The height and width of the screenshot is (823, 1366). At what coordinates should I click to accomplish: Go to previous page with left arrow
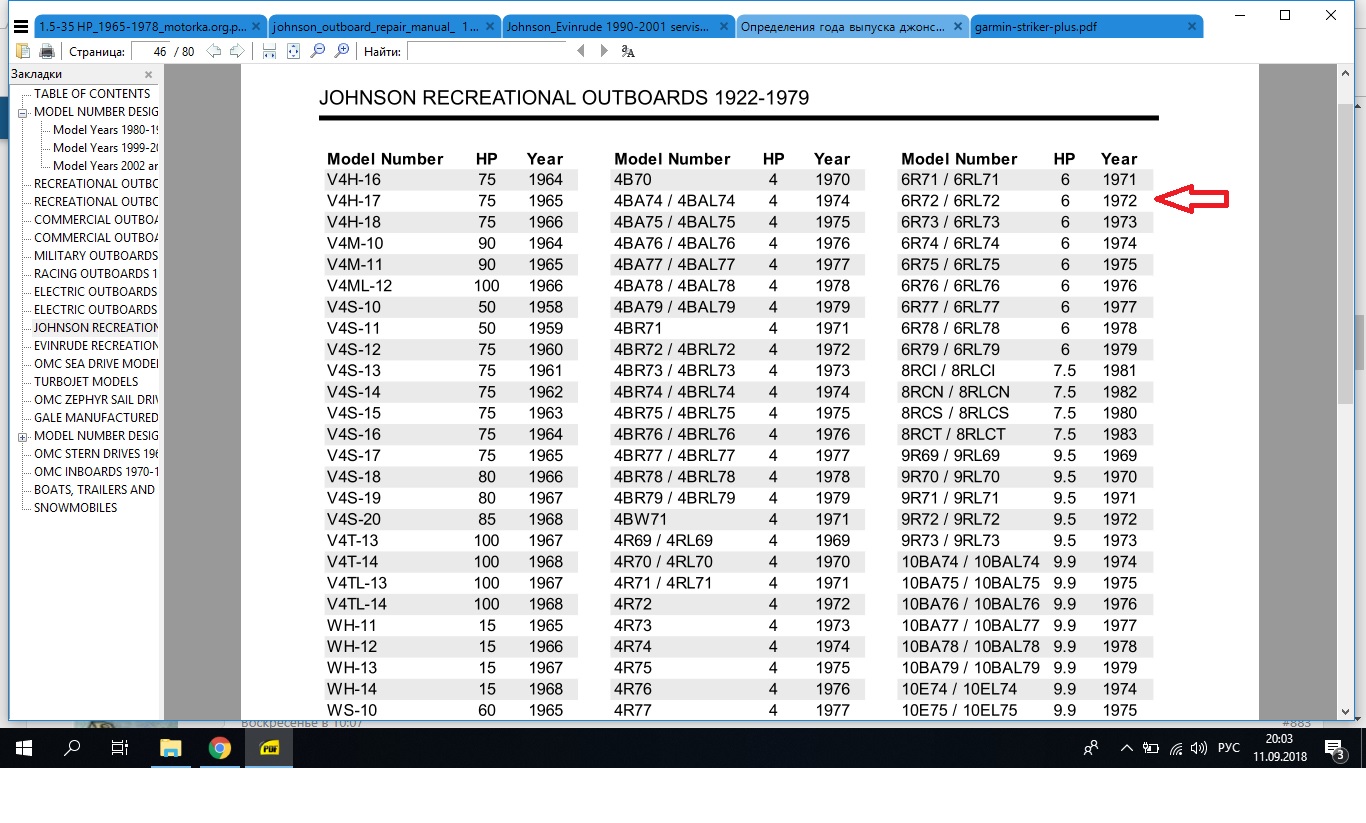coord(214,51)
